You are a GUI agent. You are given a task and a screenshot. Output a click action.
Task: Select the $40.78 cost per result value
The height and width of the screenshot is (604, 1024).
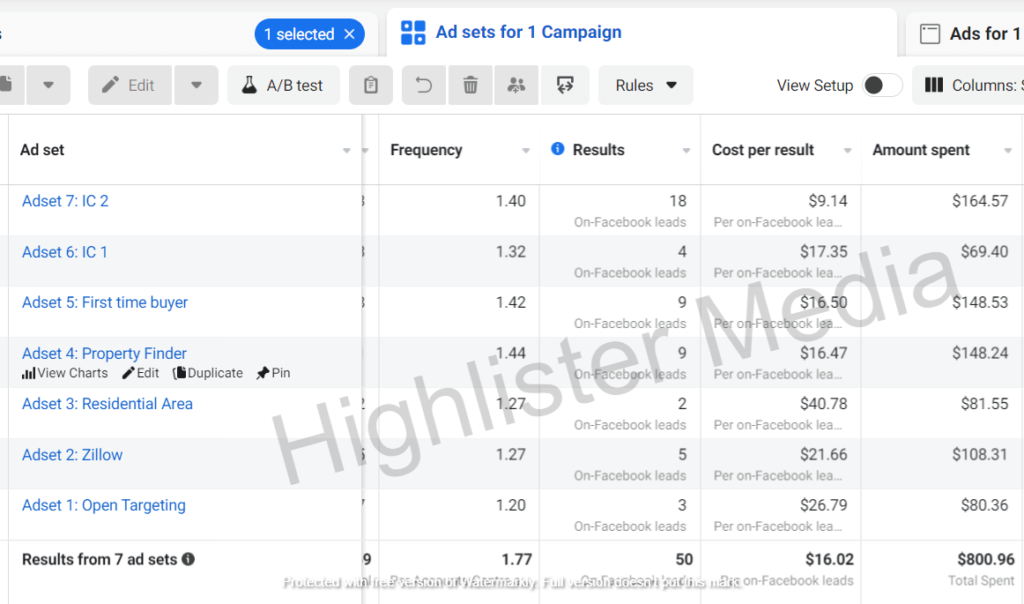(824, 404)
